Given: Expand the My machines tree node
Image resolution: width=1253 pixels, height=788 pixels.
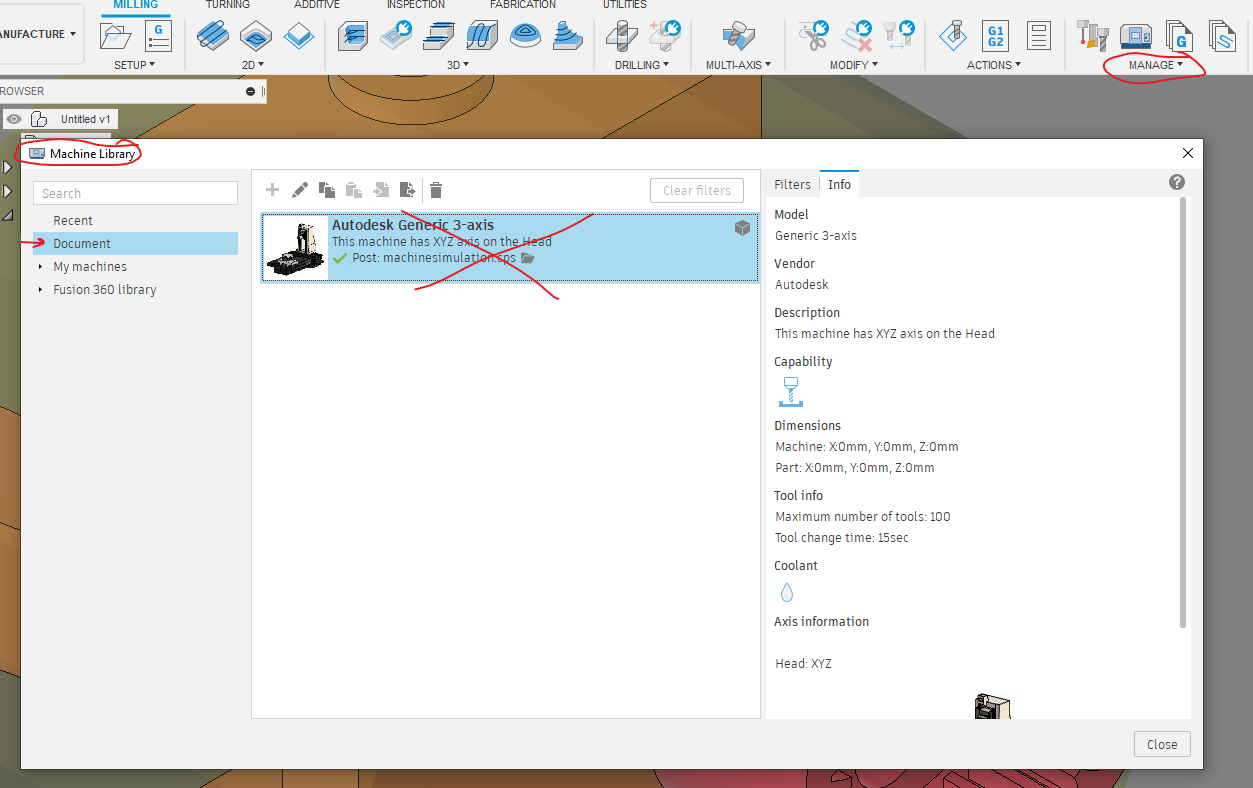Looking at the screenshot, I should 41,267.
